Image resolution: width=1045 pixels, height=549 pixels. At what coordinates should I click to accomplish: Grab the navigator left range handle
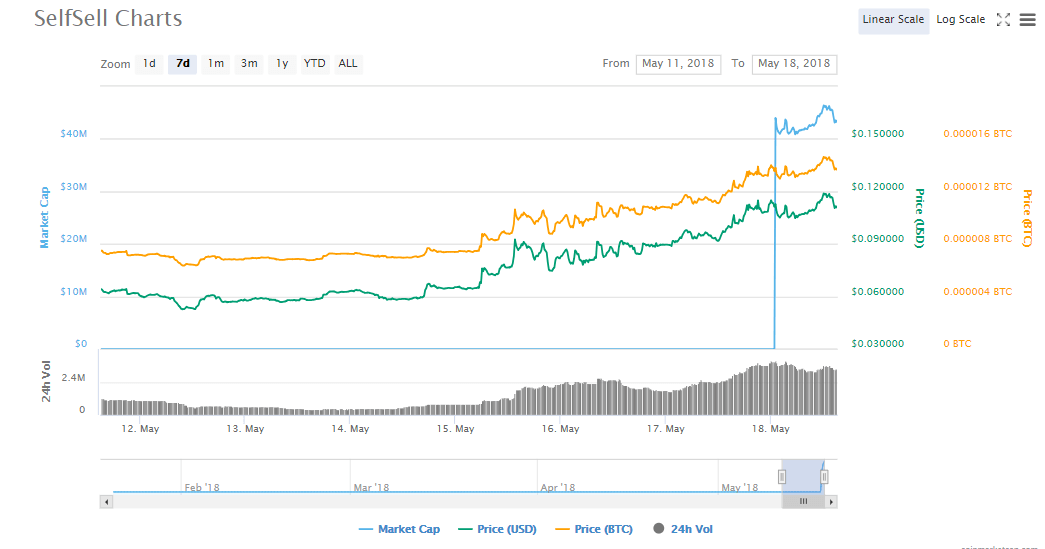tap(782, 477)
